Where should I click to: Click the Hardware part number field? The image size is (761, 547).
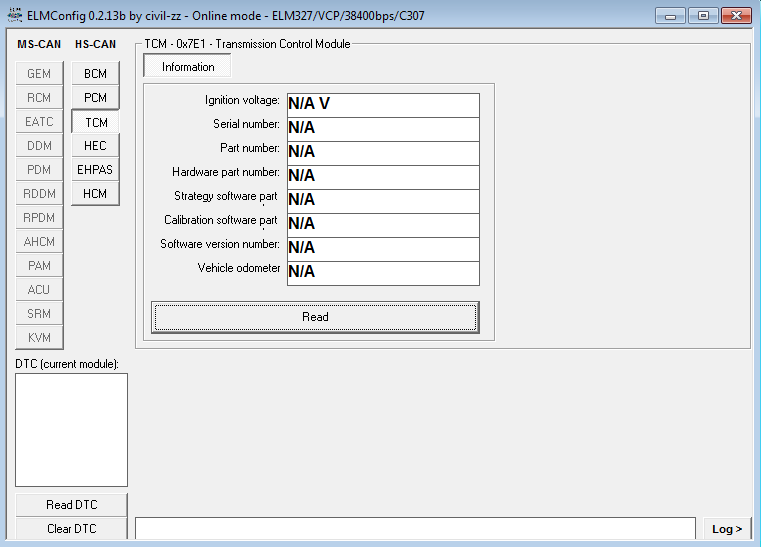point(383,176)
